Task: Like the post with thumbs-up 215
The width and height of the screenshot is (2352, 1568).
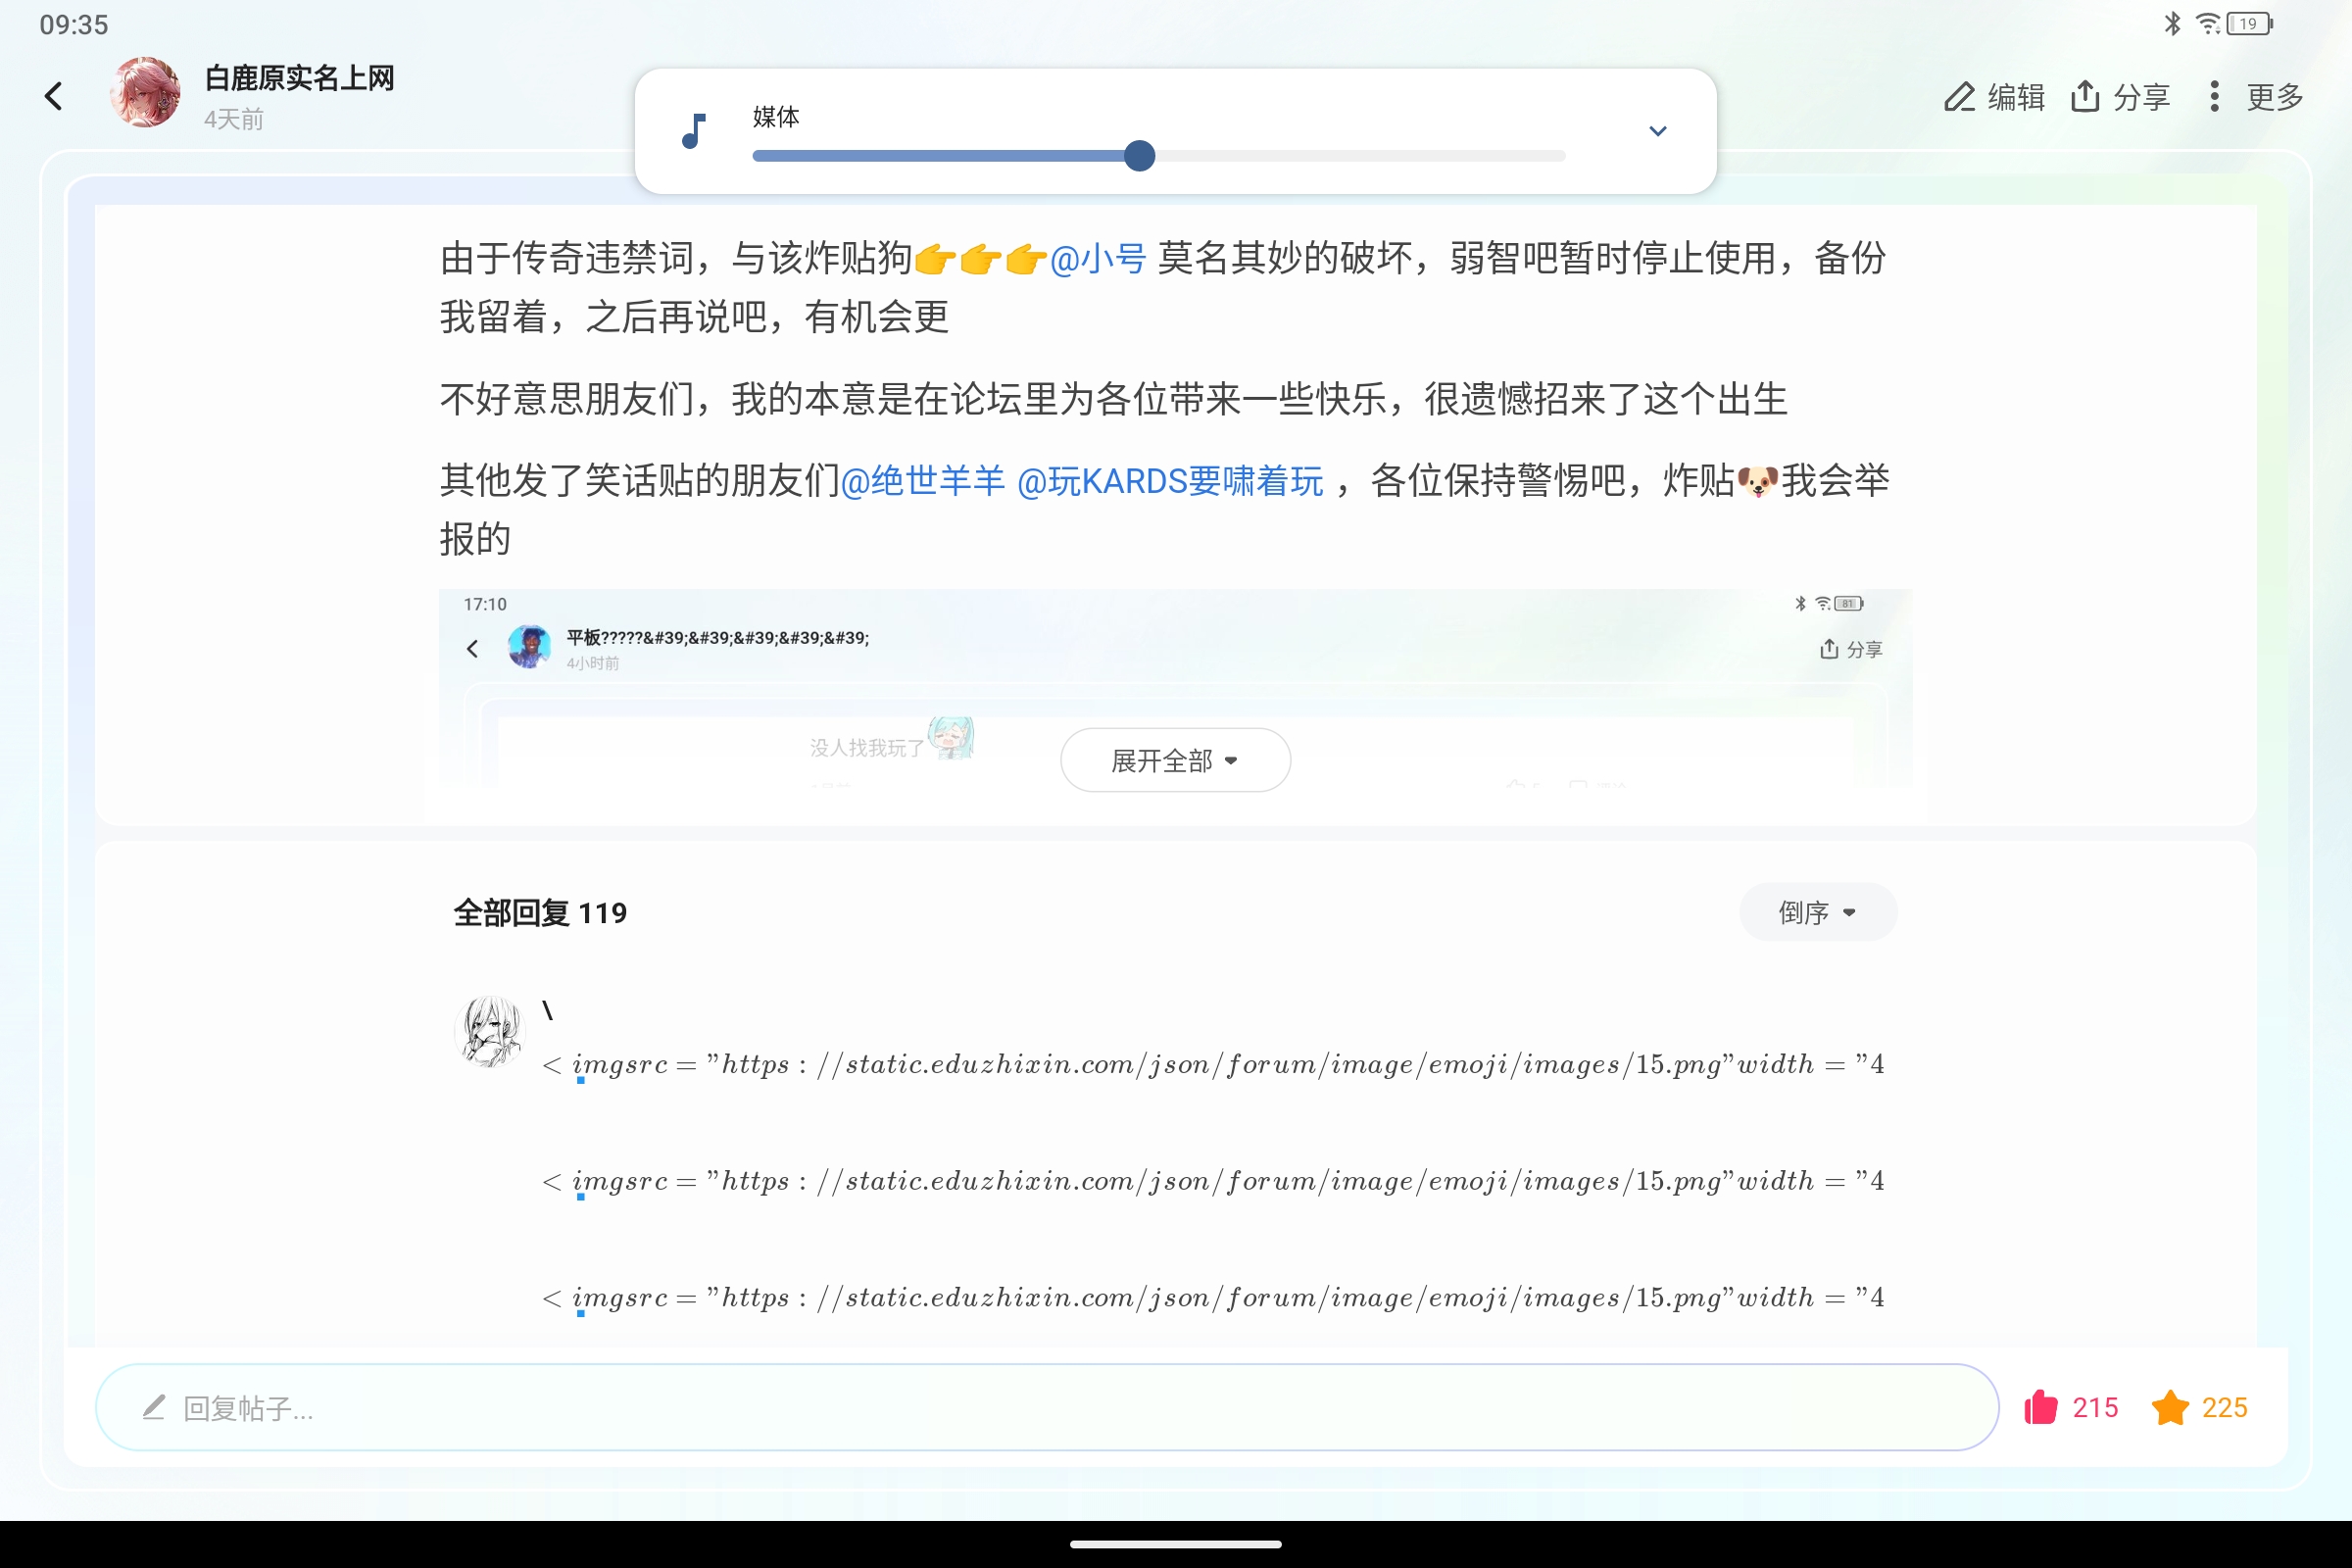Action: pos(2070,1407)
